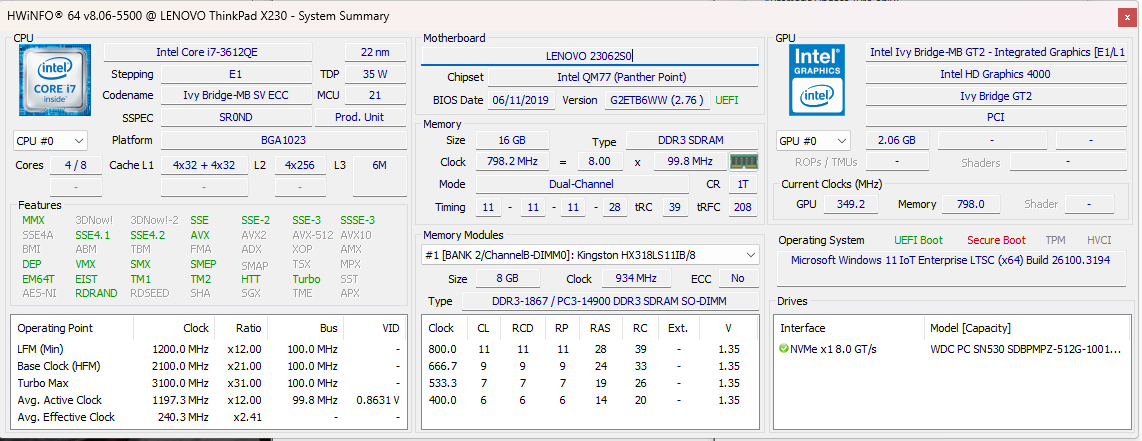Click the SSPEC SR0ND value

(x=235, y=117)
